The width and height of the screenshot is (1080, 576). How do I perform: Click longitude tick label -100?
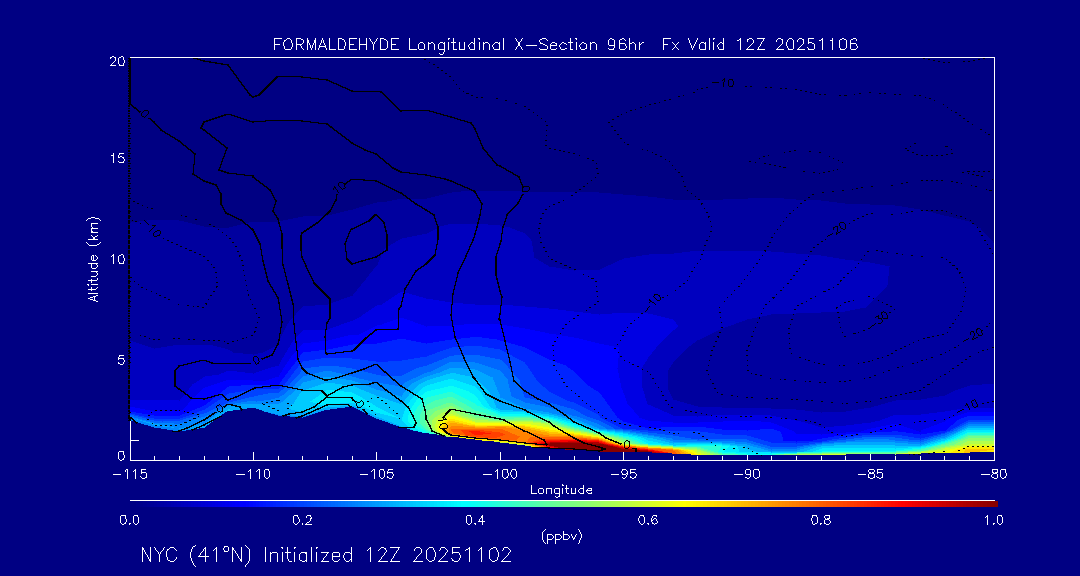coord(500,474)
